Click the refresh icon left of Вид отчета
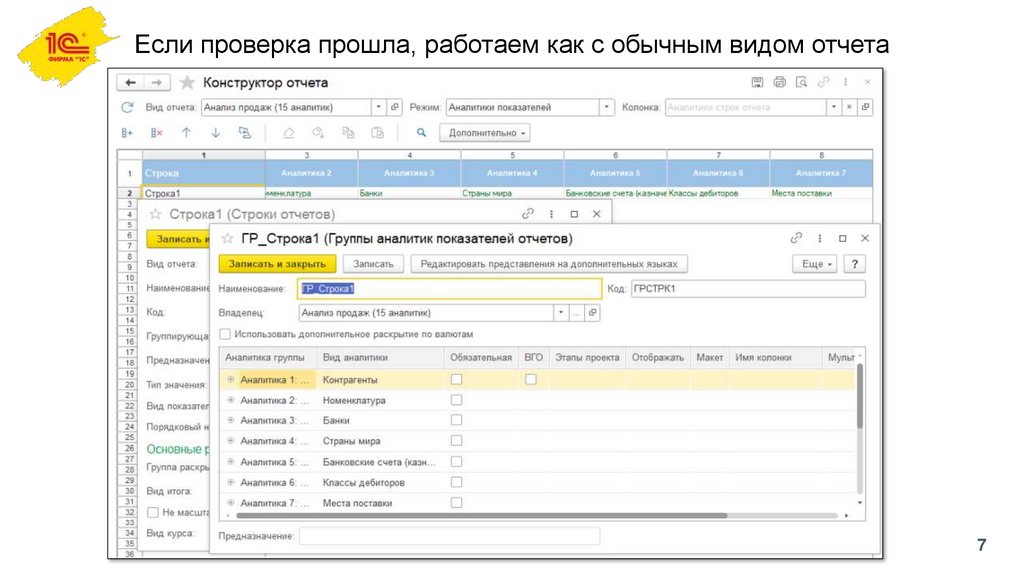Screen dimensions: 1024x574 coord(127,107)
